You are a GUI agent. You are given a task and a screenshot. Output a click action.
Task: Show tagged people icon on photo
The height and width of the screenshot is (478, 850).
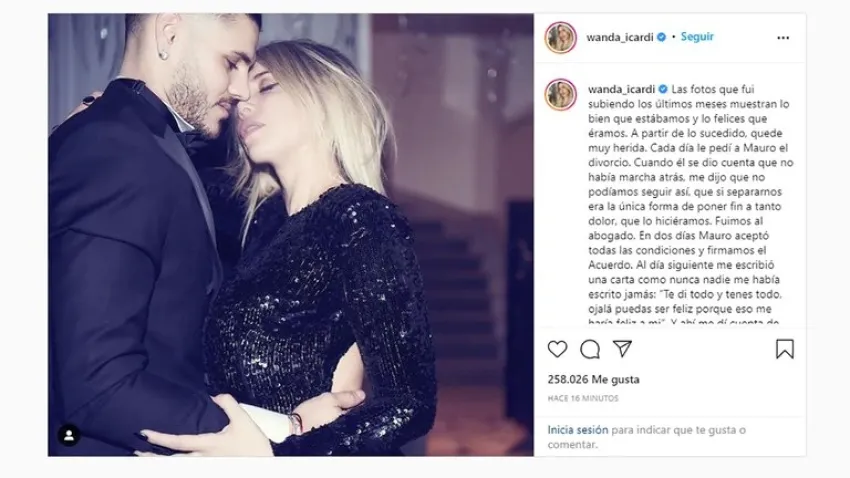coord(69,435)
